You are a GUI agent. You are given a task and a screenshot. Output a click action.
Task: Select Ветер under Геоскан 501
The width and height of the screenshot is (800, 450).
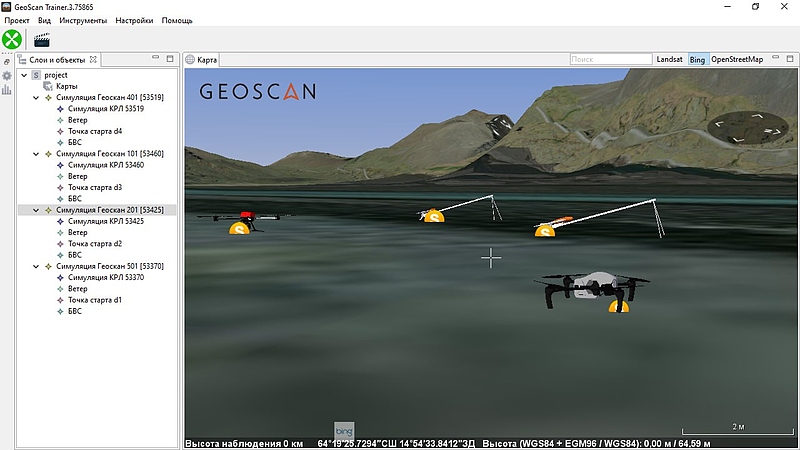point(78,289)
